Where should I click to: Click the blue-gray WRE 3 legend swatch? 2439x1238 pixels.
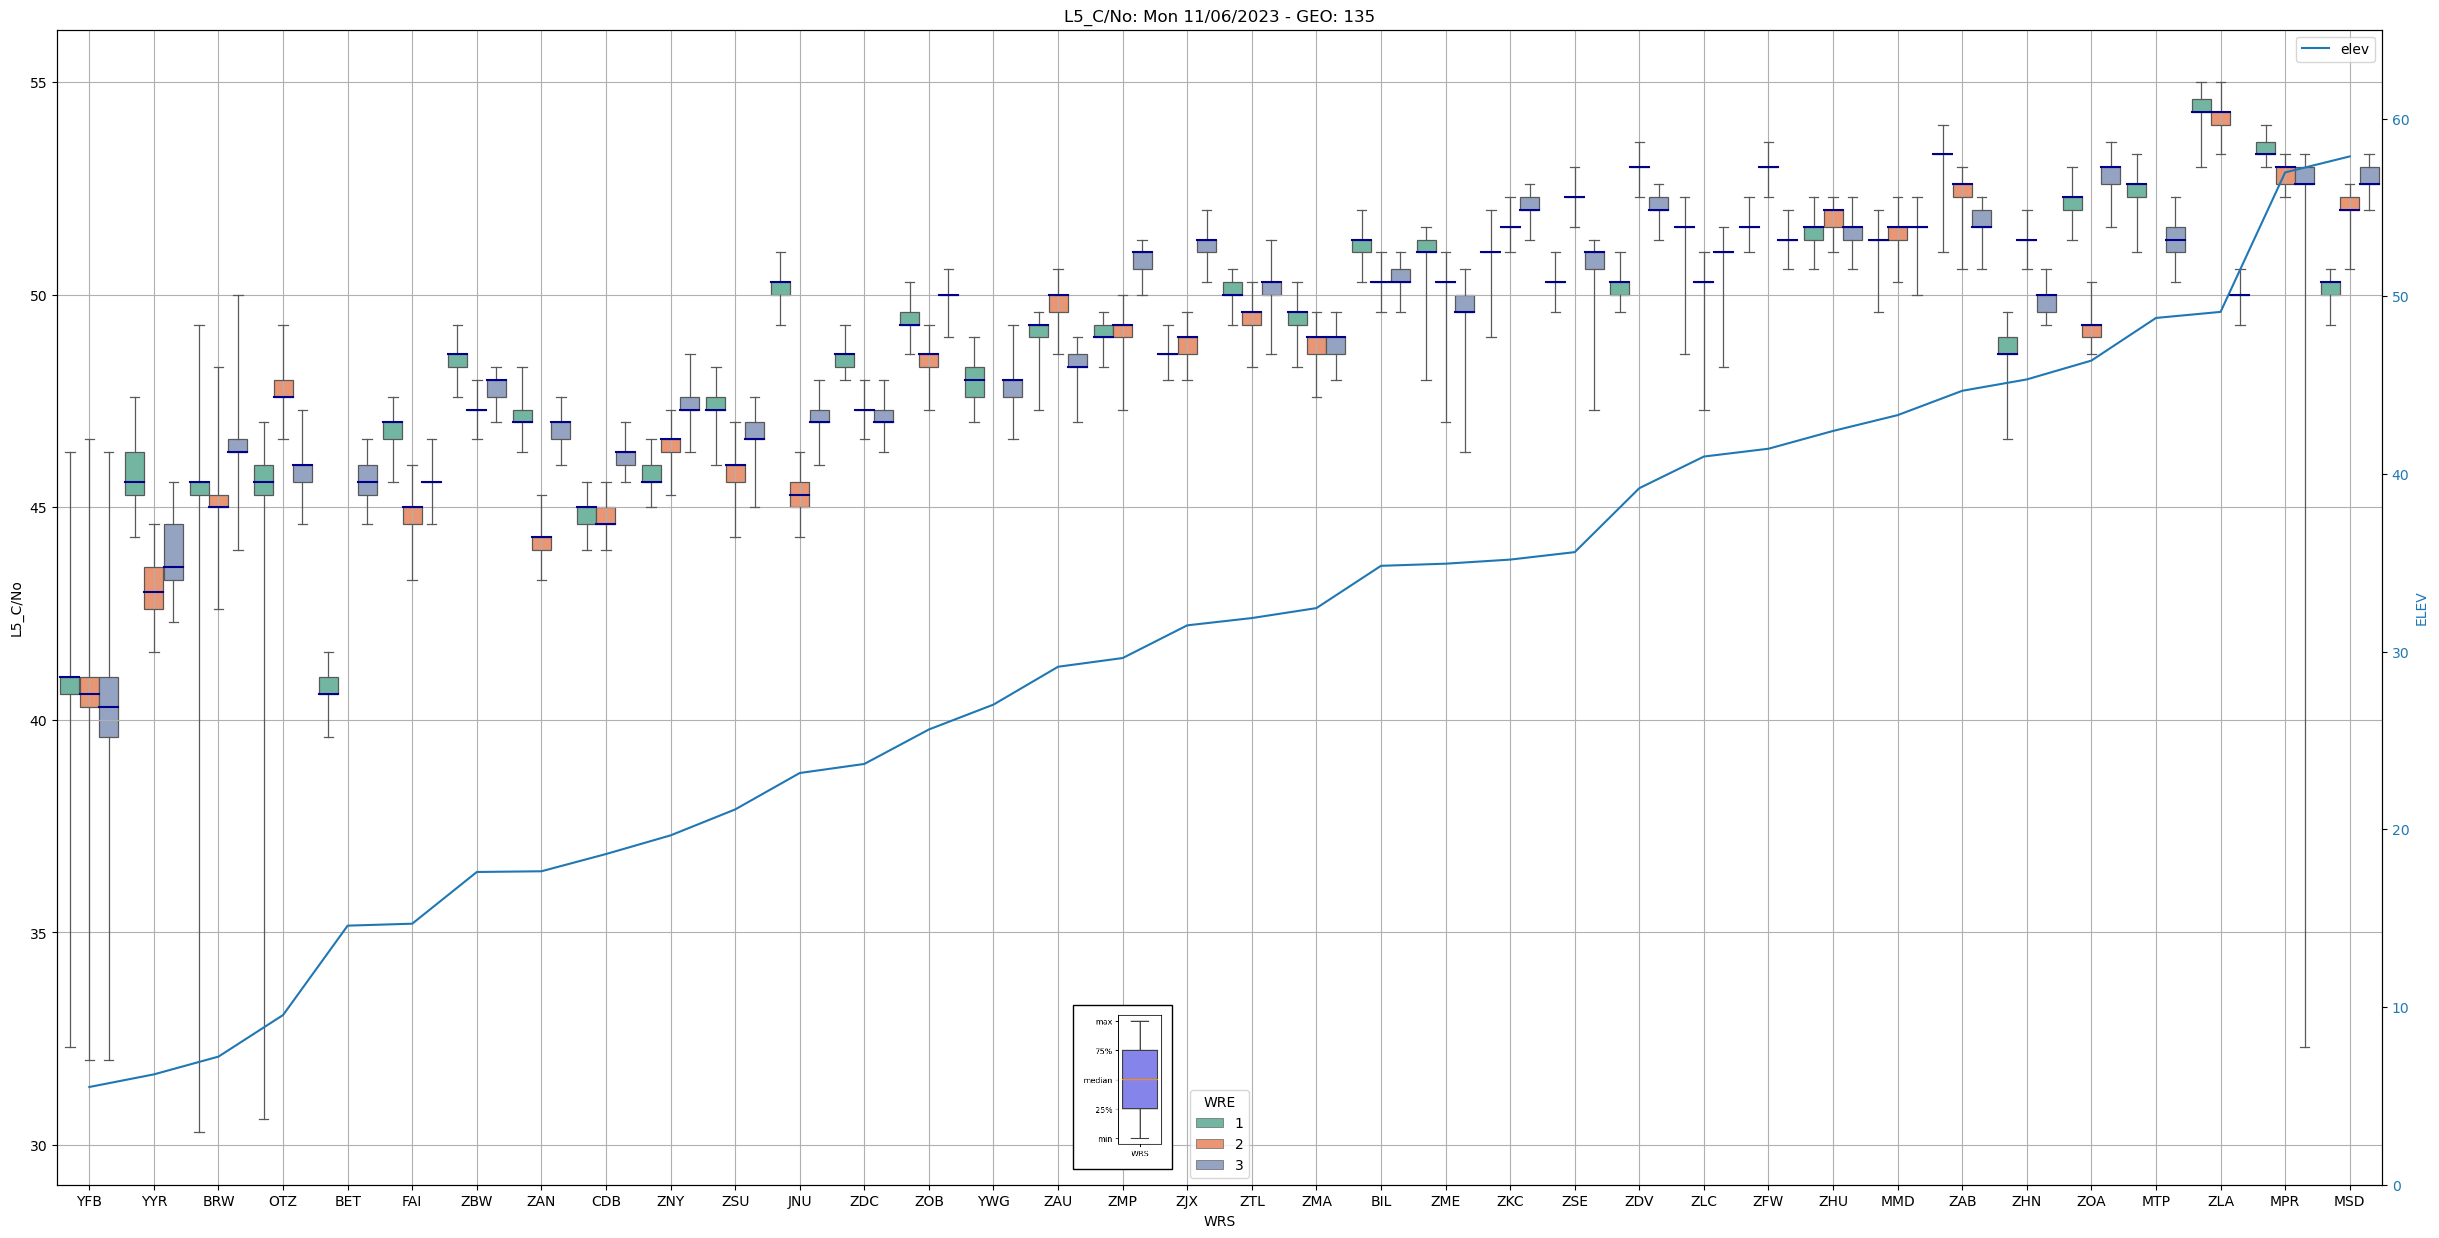tap(1209, 1165)
